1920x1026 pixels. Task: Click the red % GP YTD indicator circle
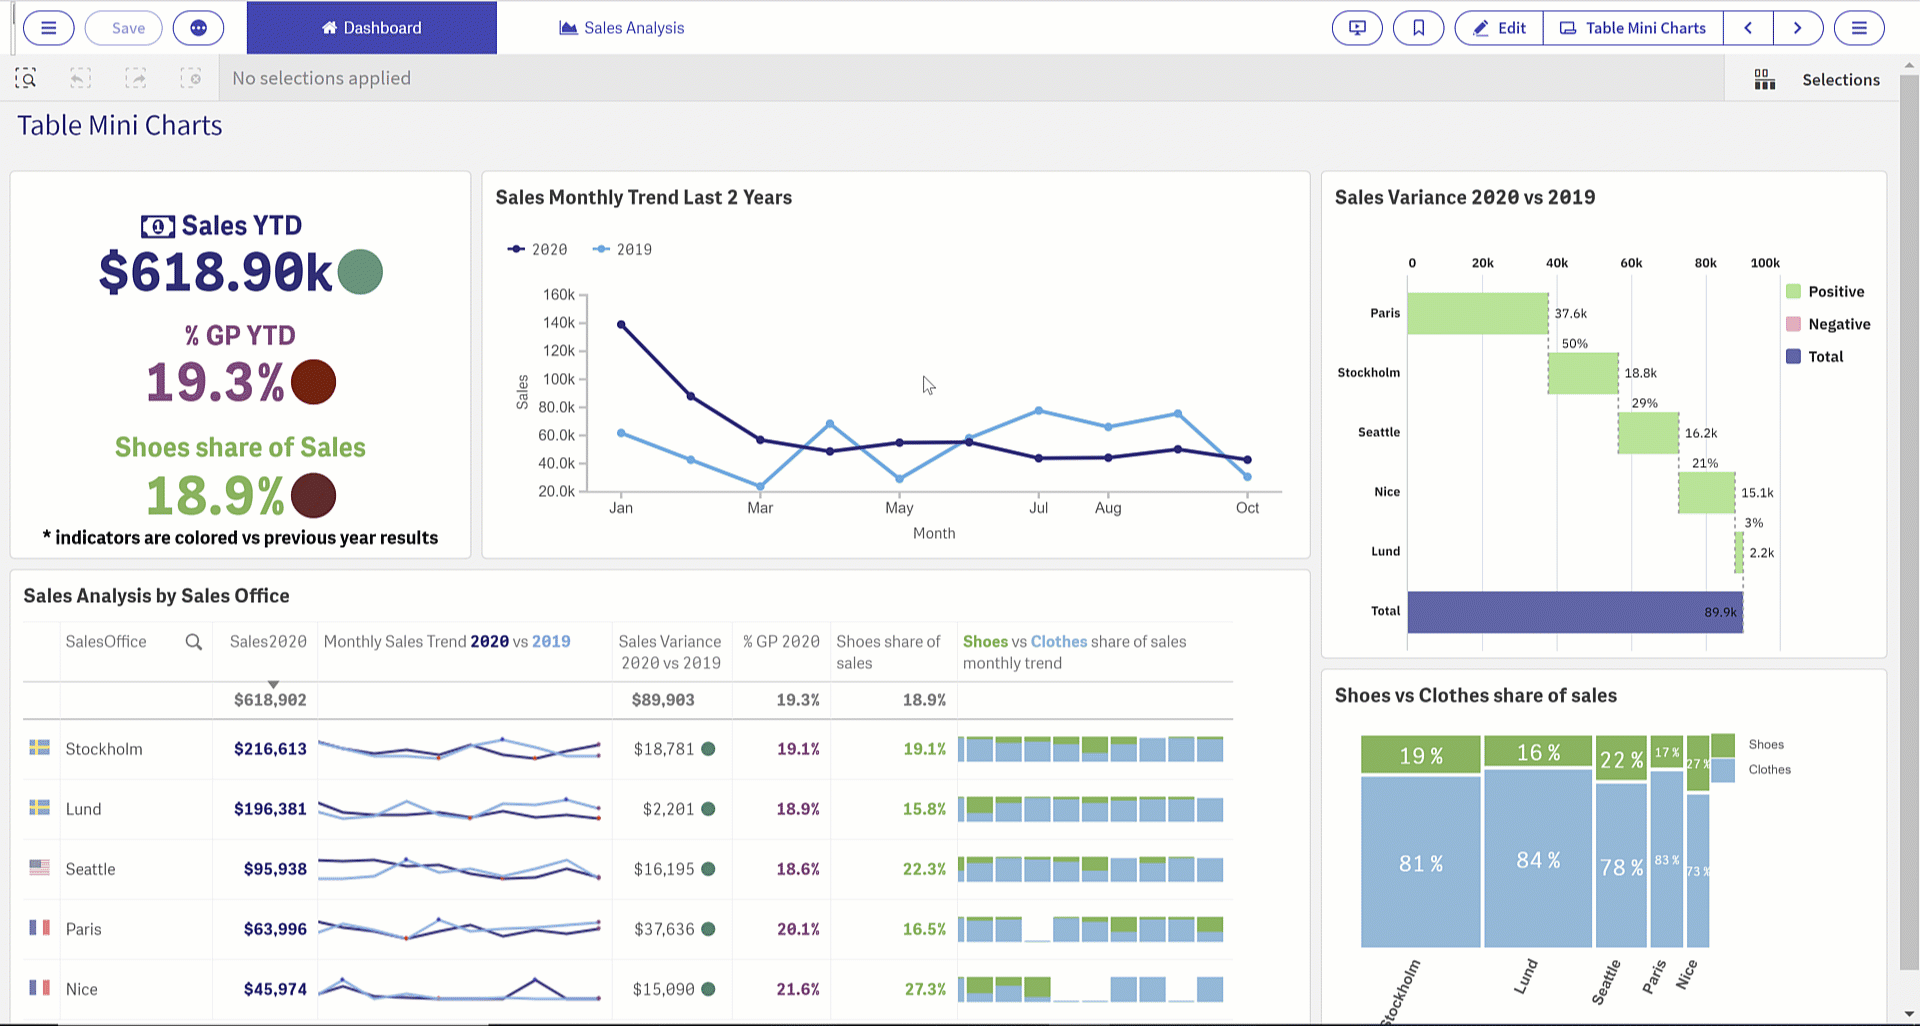click(x=313, y=382)
